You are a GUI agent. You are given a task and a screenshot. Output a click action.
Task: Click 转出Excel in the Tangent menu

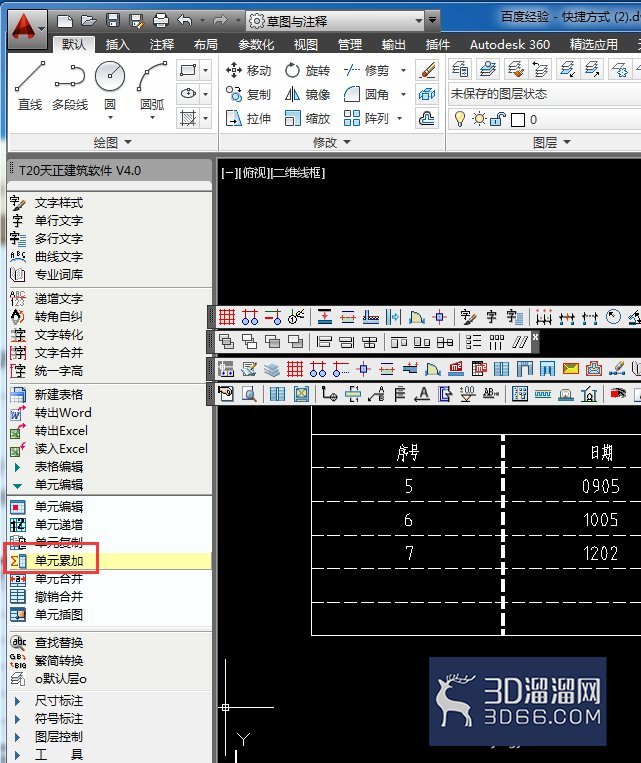tap(61, 431)
